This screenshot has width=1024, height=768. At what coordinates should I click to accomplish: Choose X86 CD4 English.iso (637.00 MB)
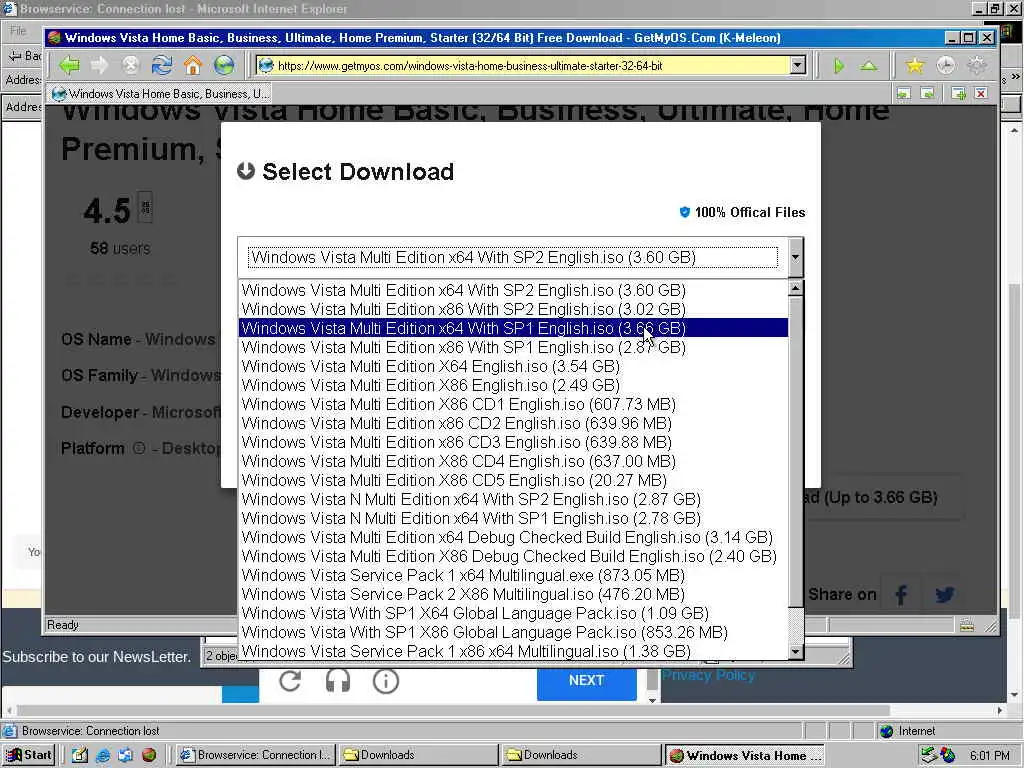513,461
